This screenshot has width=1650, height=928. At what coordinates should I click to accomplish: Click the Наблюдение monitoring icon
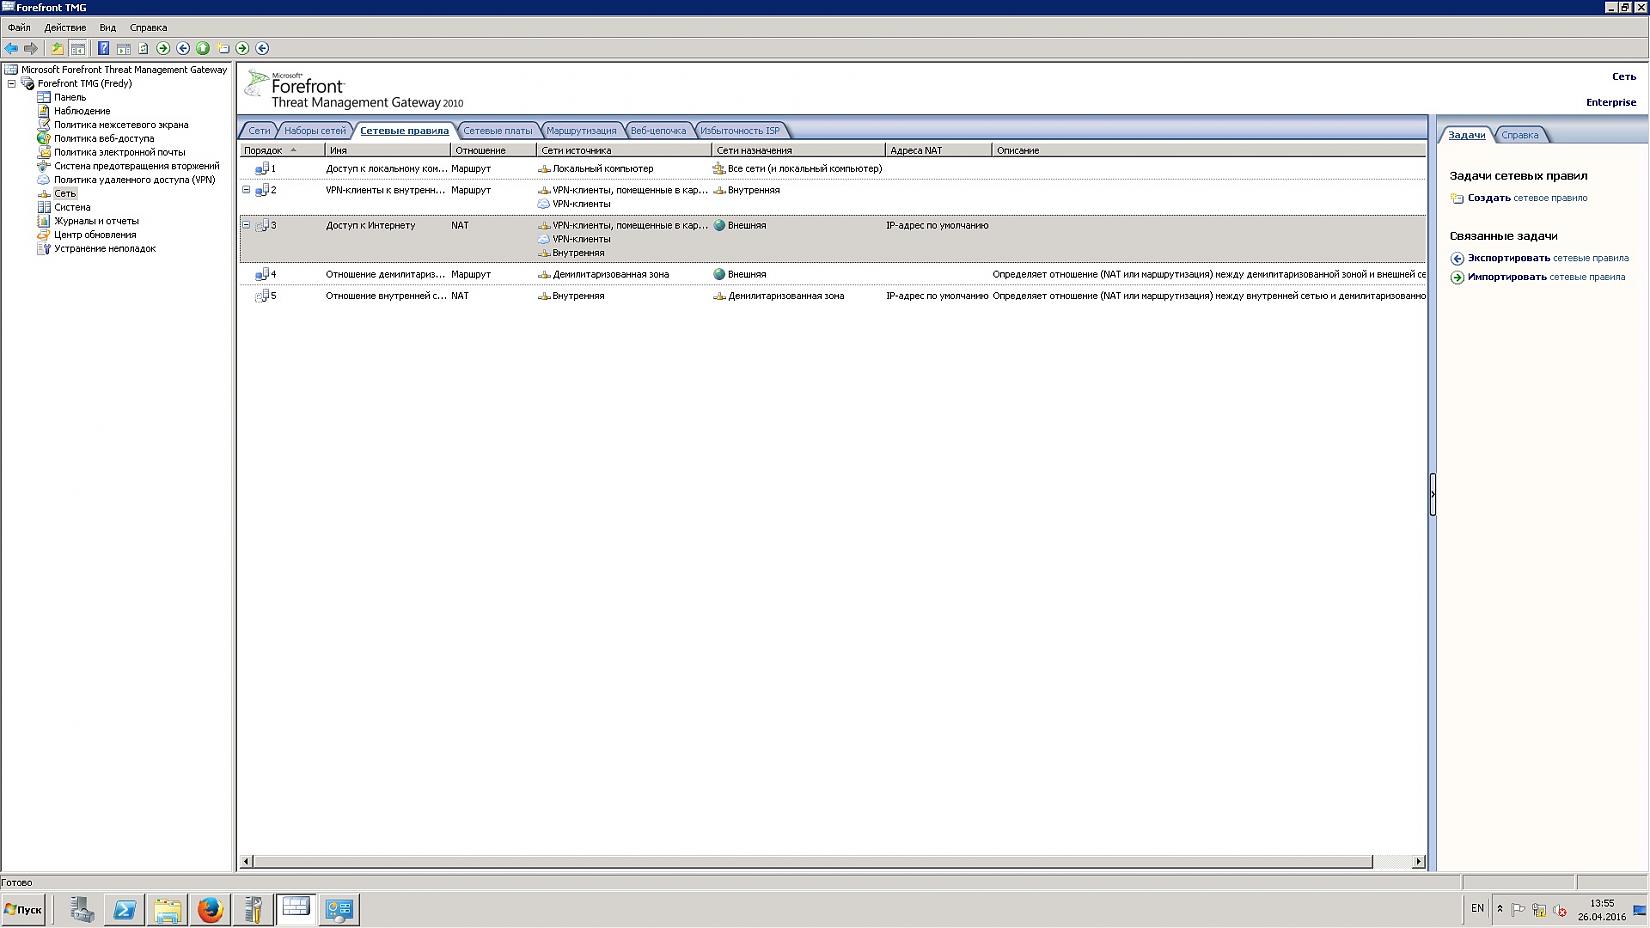coord(44,111)
